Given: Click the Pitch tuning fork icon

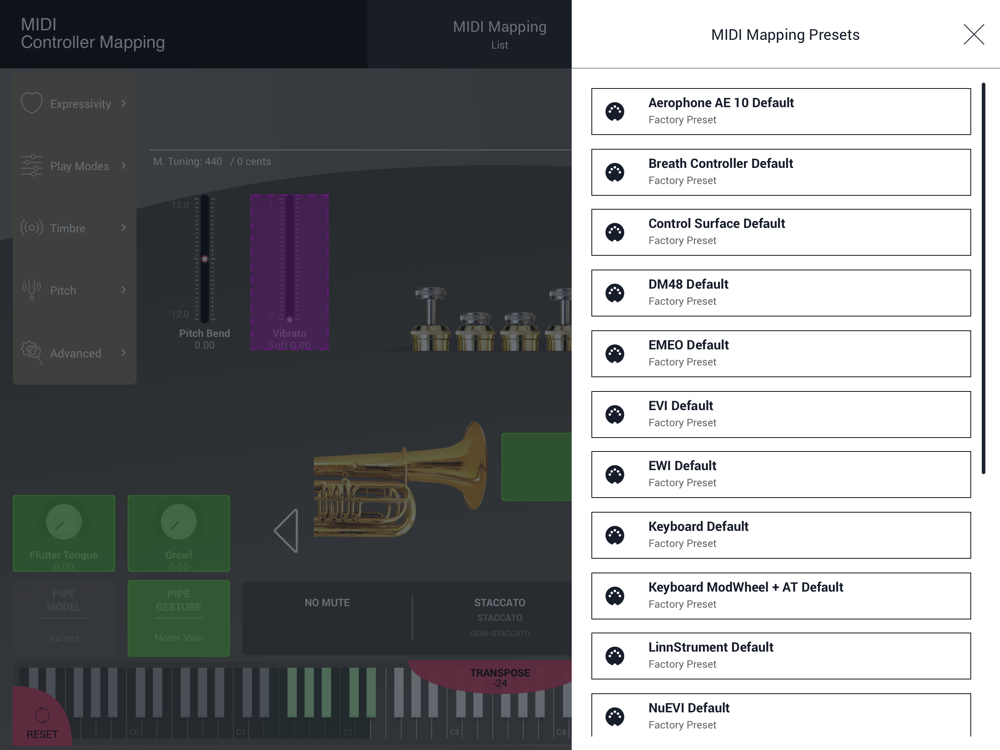Looking at the screenshot, I should point(32,290).
